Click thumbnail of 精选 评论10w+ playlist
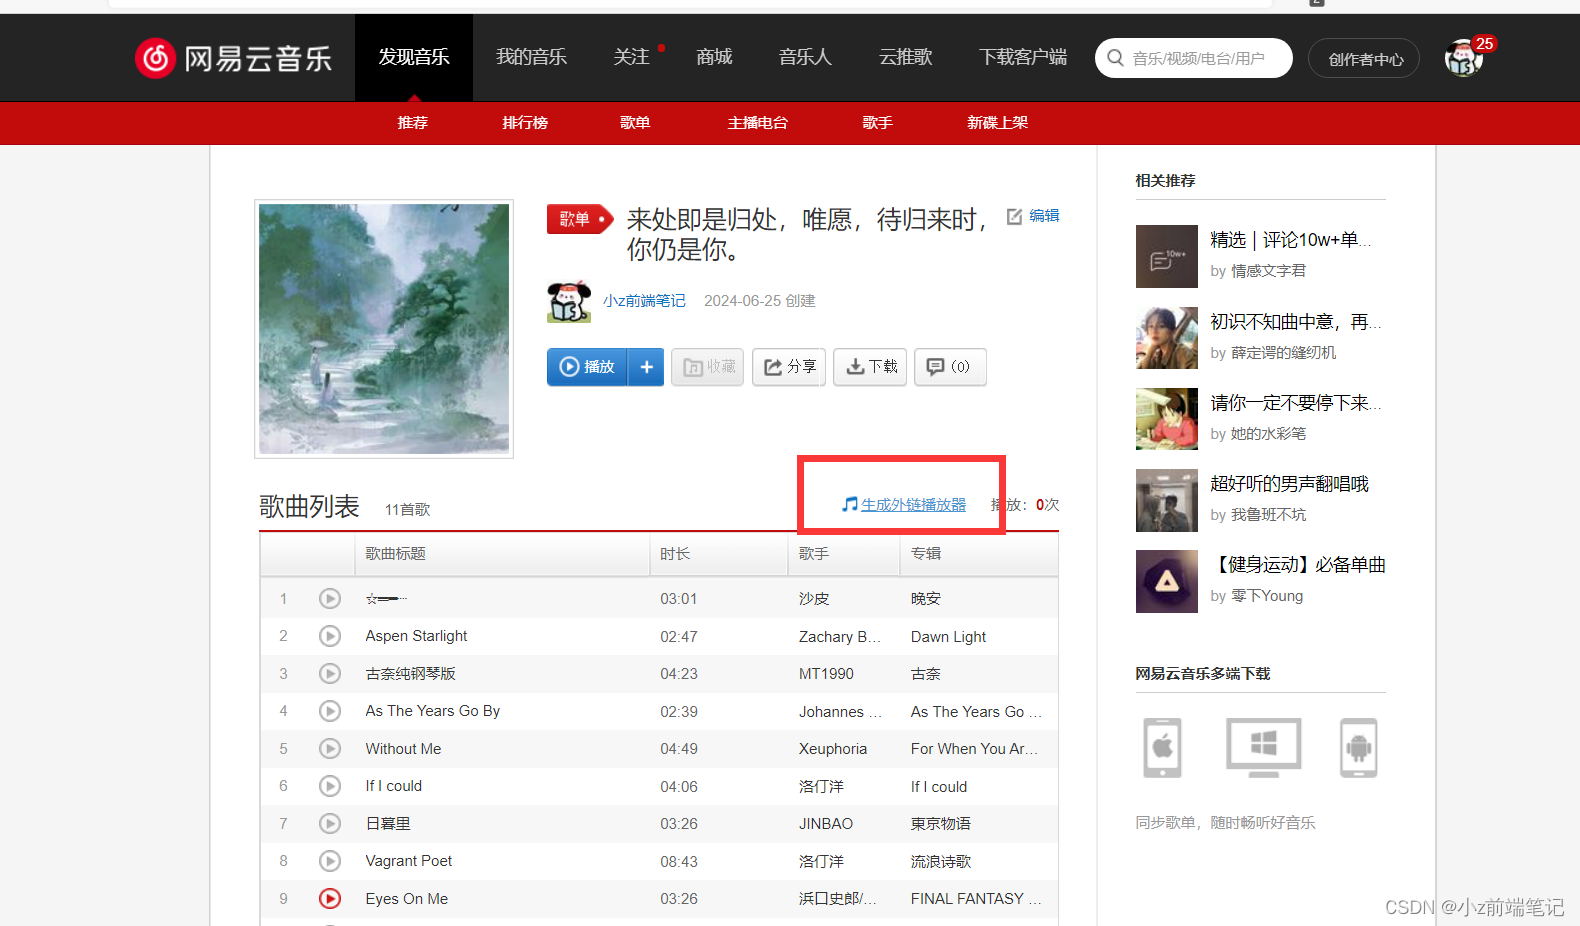1580x926 pixels. pyautogui.click(x=1167, y=256)
